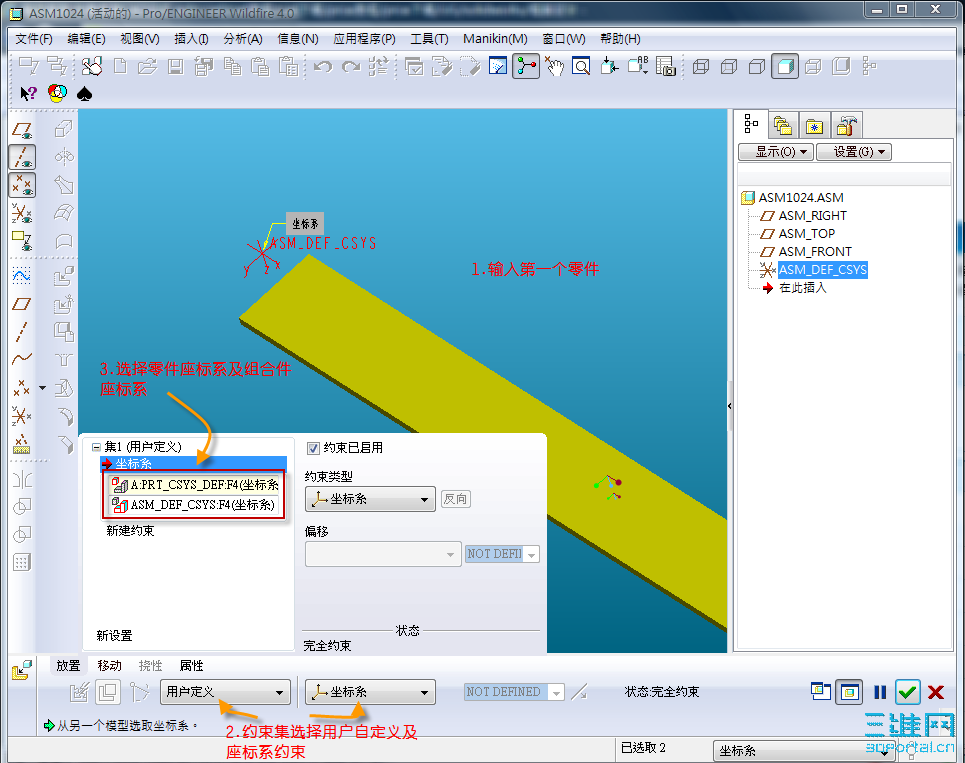Screen dimensions: 965x763
Task: Open the 显示(O) dropdown
Action: 776,152
